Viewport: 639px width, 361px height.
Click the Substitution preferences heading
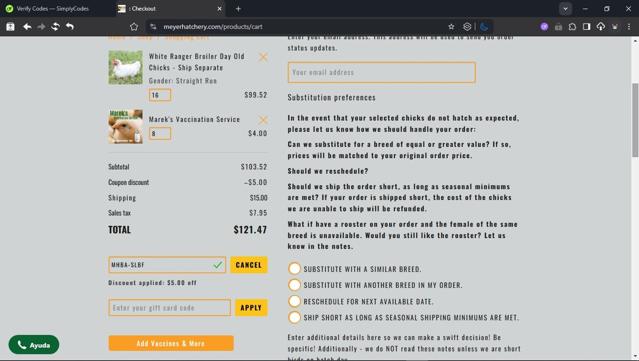coord(331,97)
